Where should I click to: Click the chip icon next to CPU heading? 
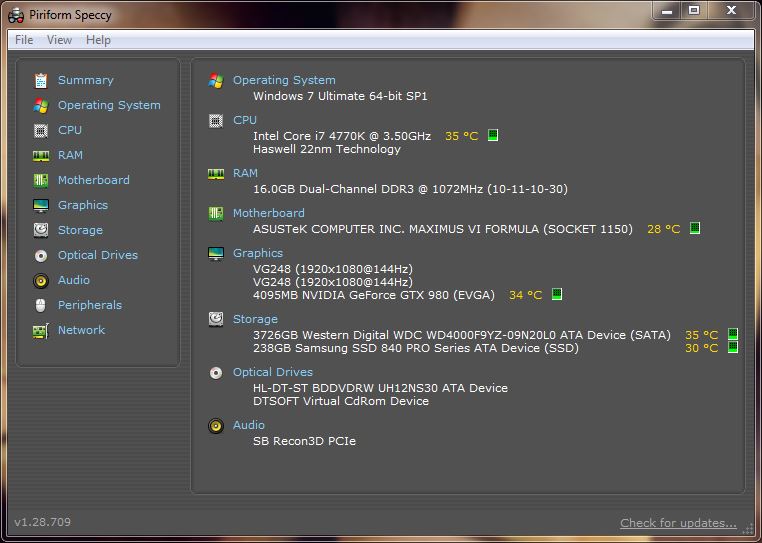click(216, 120)
